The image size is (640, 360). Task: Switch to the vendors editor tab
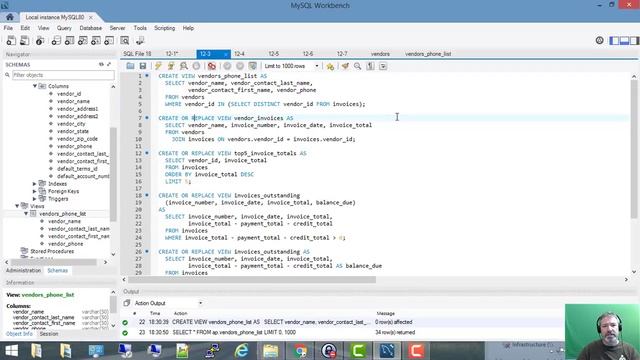[x=380, y=54]
